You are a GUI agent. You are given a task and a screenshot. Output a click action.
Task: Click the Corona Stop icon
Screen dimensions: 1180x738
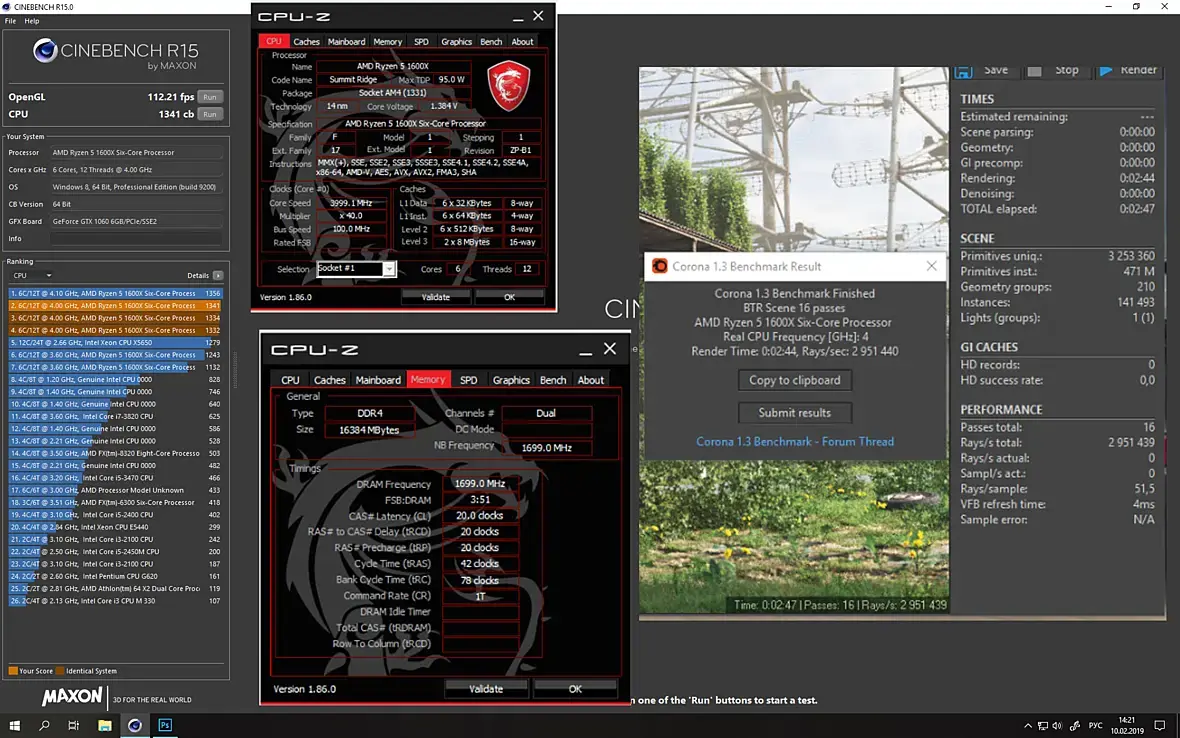pos(1035,71)
